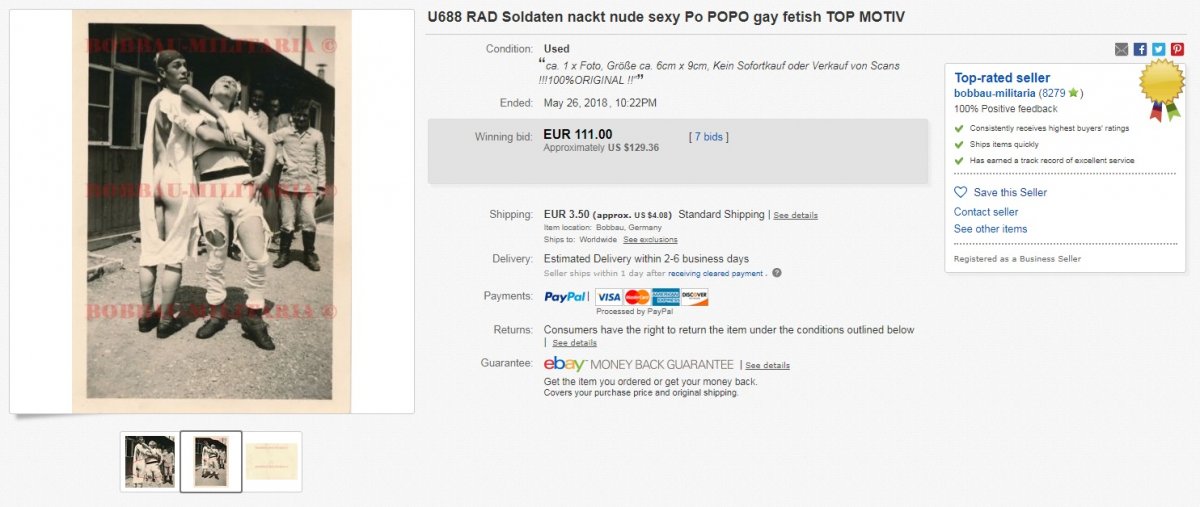The height and width of the screenshot is (507, 1200).
Task: Open the receiving cleared payment link
Action: (716, 273)
